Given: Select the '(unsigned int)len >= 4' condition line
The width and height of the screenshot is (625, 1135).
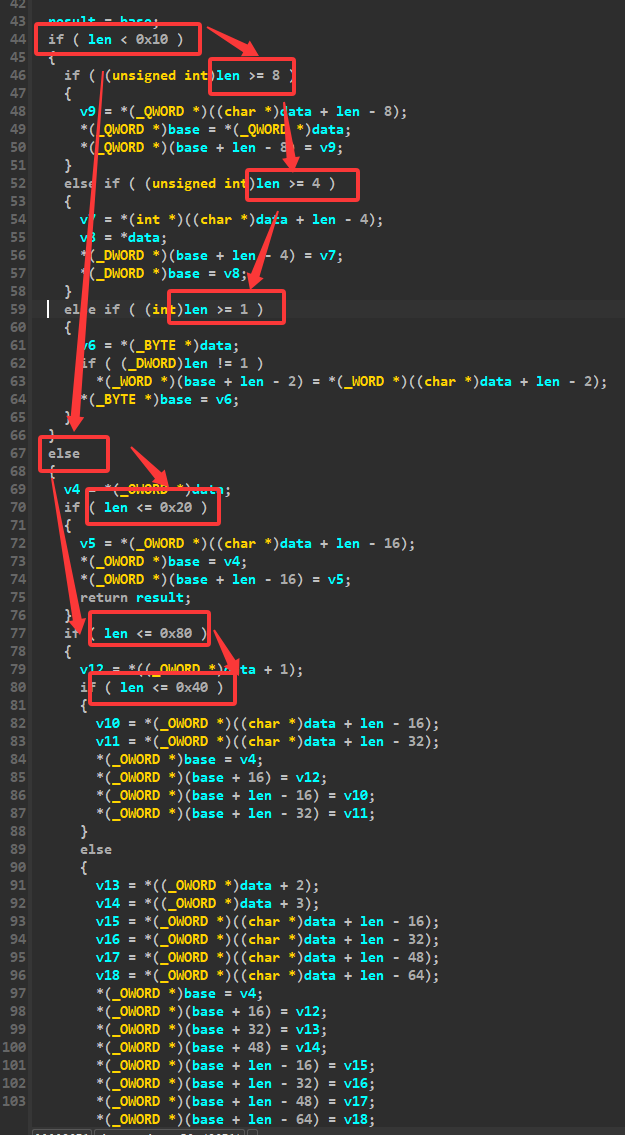Looking at the screenshot, I should (x=199, y=183).
